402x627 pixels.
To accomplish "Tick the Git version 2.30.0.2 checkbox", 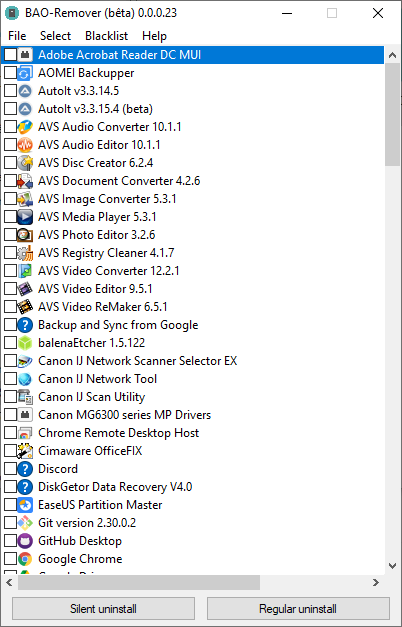I will [10, 523].
